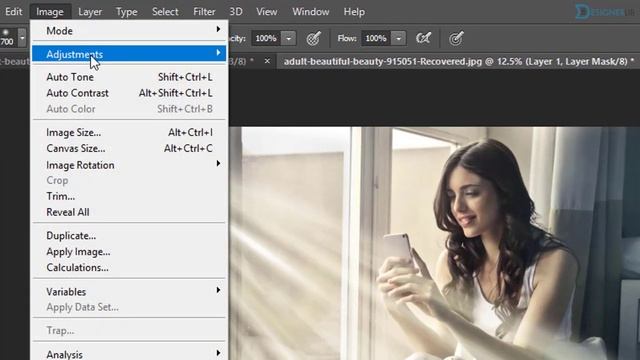The height and width of the screenshot is (360, 640).
Task: Choose Duplicate command
Action: pos(129,236)
